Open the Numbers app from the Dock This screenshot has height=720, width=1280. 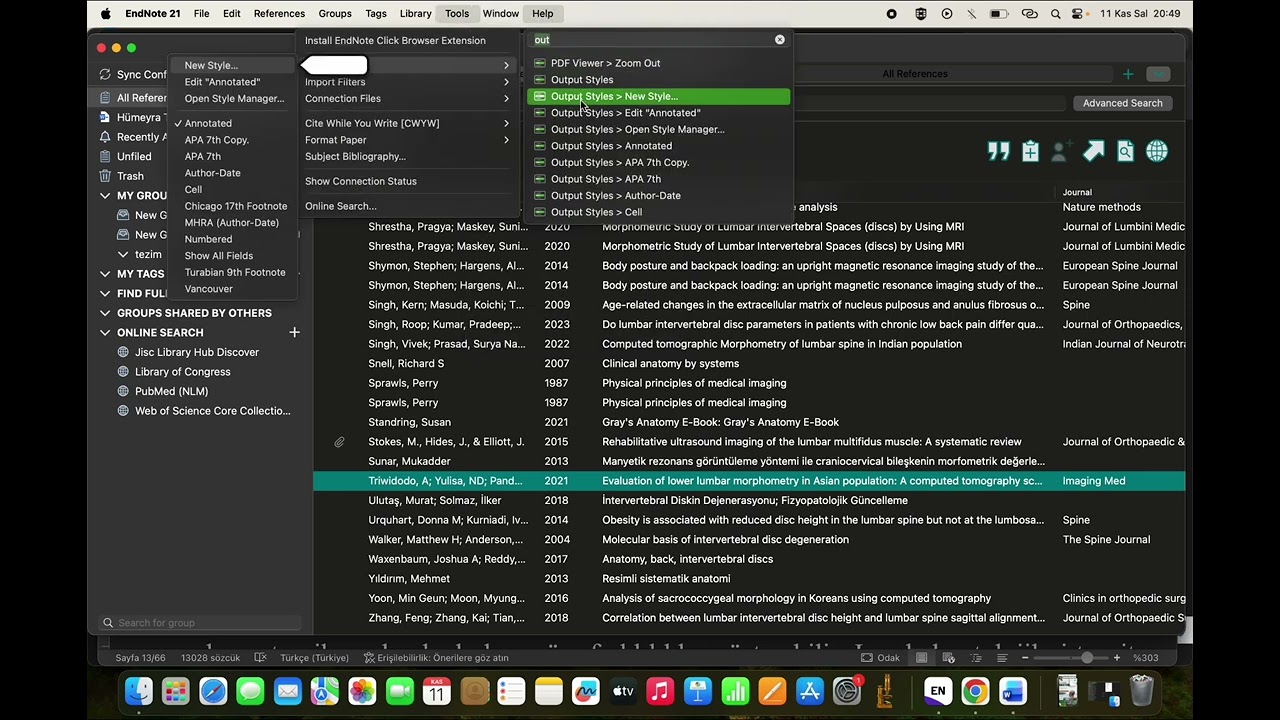(x=735, y=691)
